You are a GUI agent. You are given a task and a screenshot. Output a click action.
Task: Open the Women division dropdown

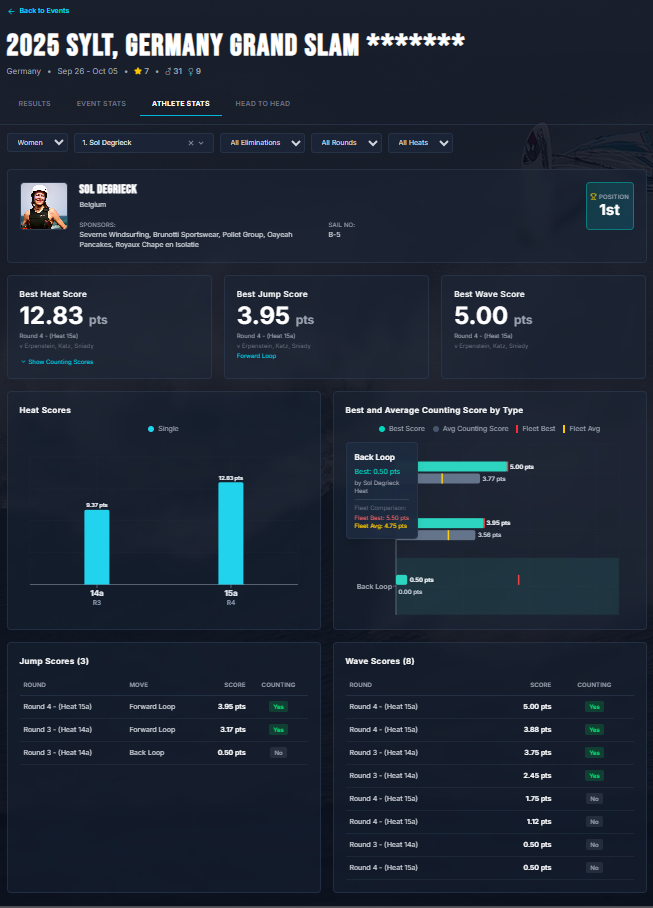tap(38, 142)
